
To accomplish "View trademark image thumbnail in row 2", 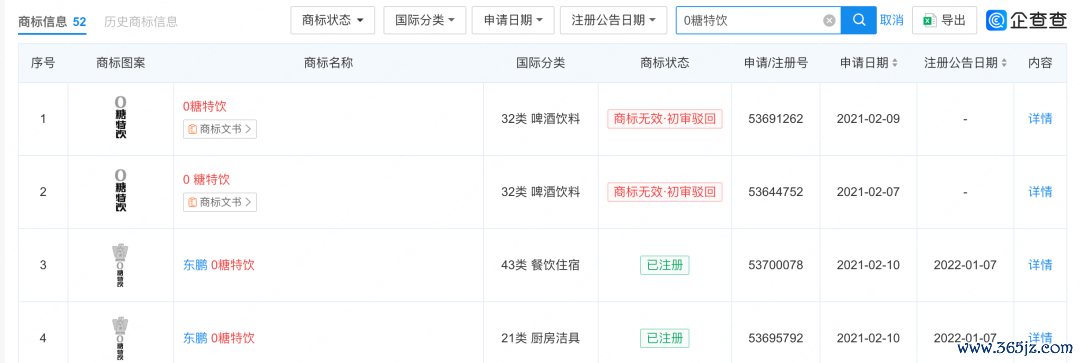I will click(121, 191).
